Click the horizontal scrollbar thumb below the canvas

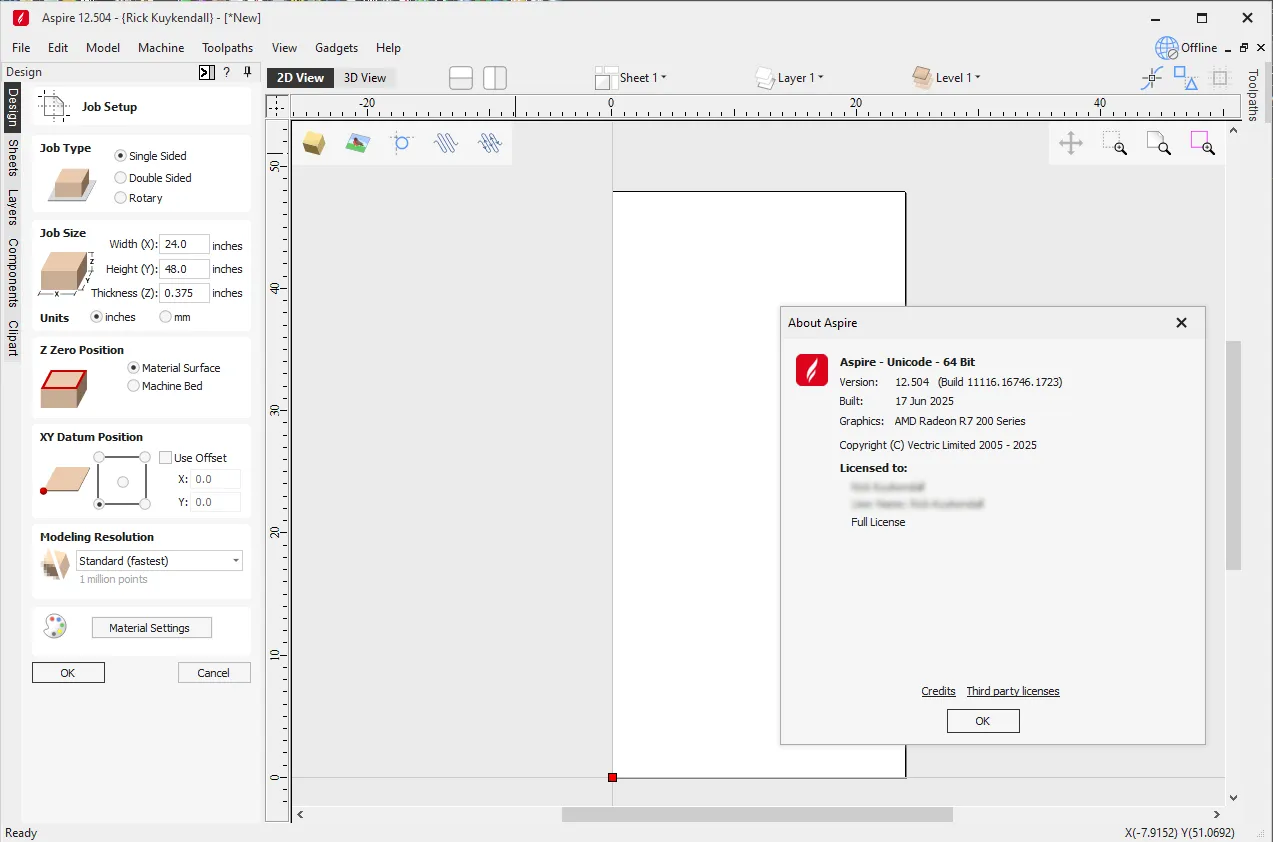click(757, 815)
